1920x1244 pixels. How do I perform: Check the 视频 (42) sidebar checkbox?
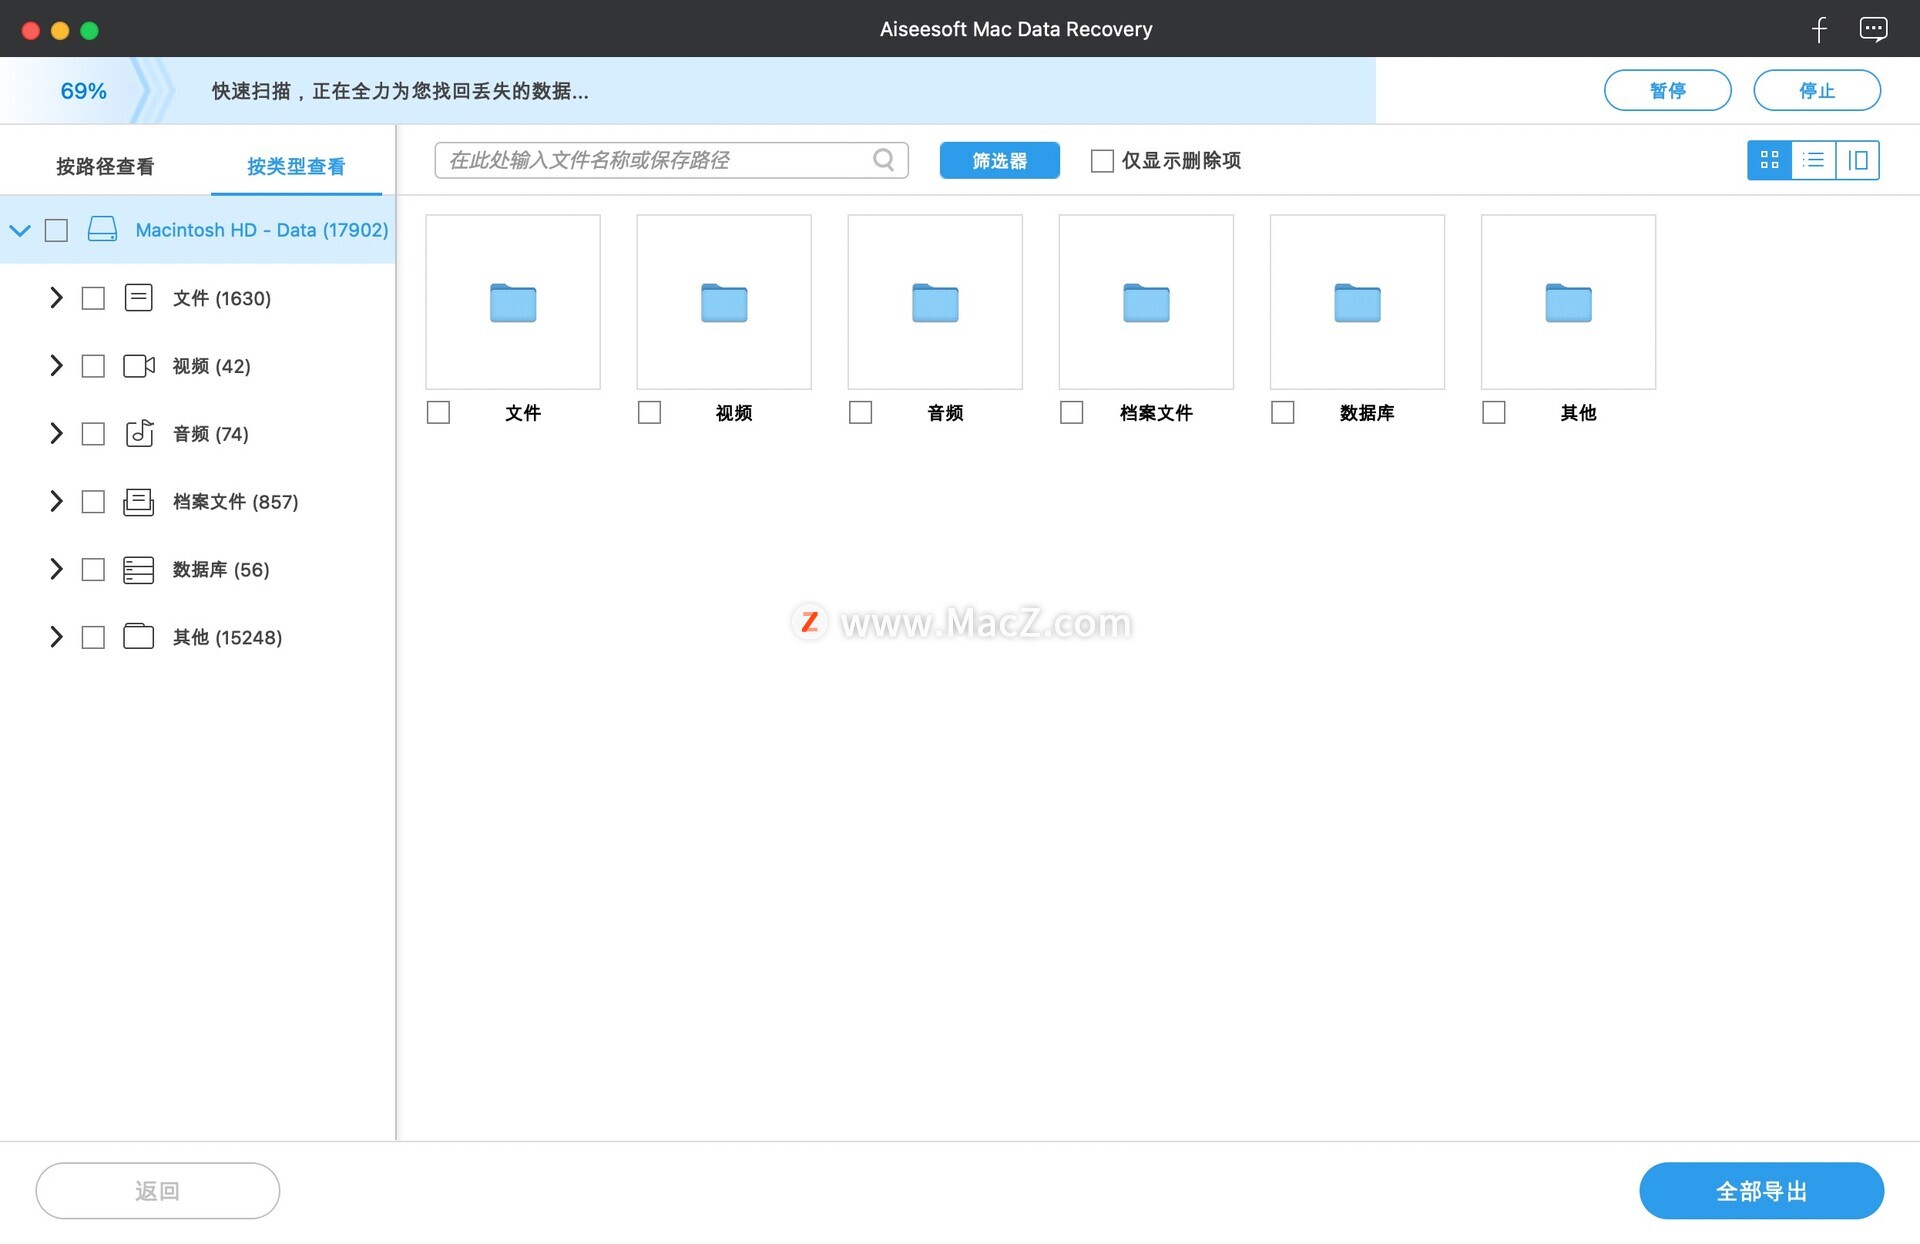click(93, 366)
